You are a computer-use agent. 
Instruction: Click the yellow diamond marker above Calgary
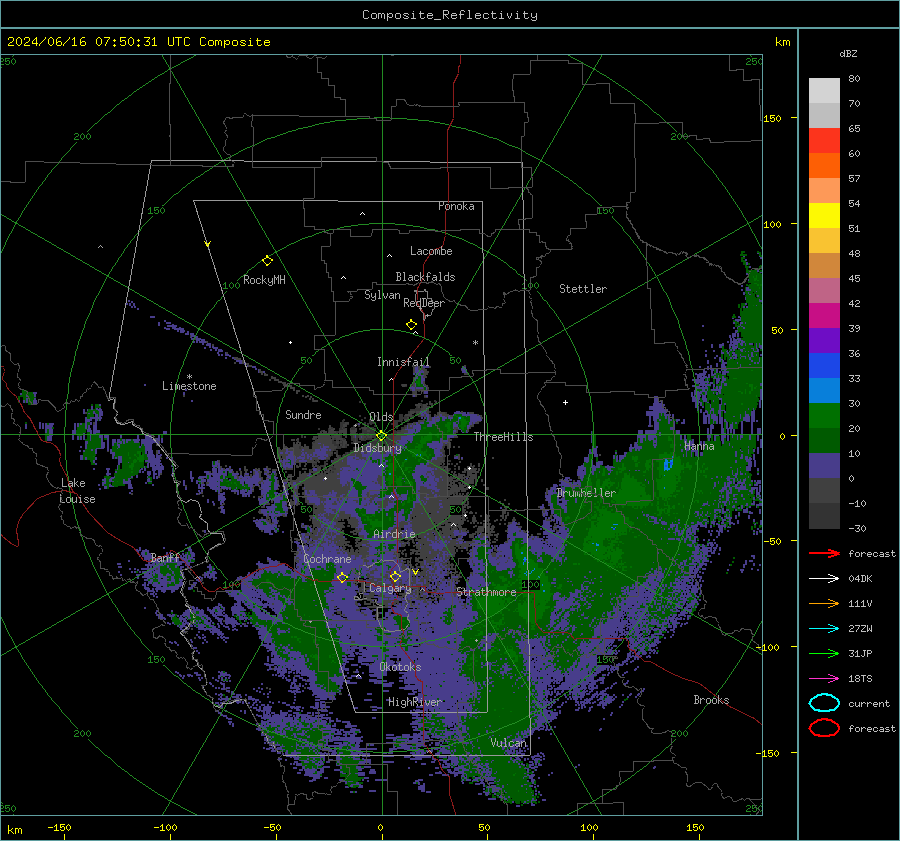395,576
